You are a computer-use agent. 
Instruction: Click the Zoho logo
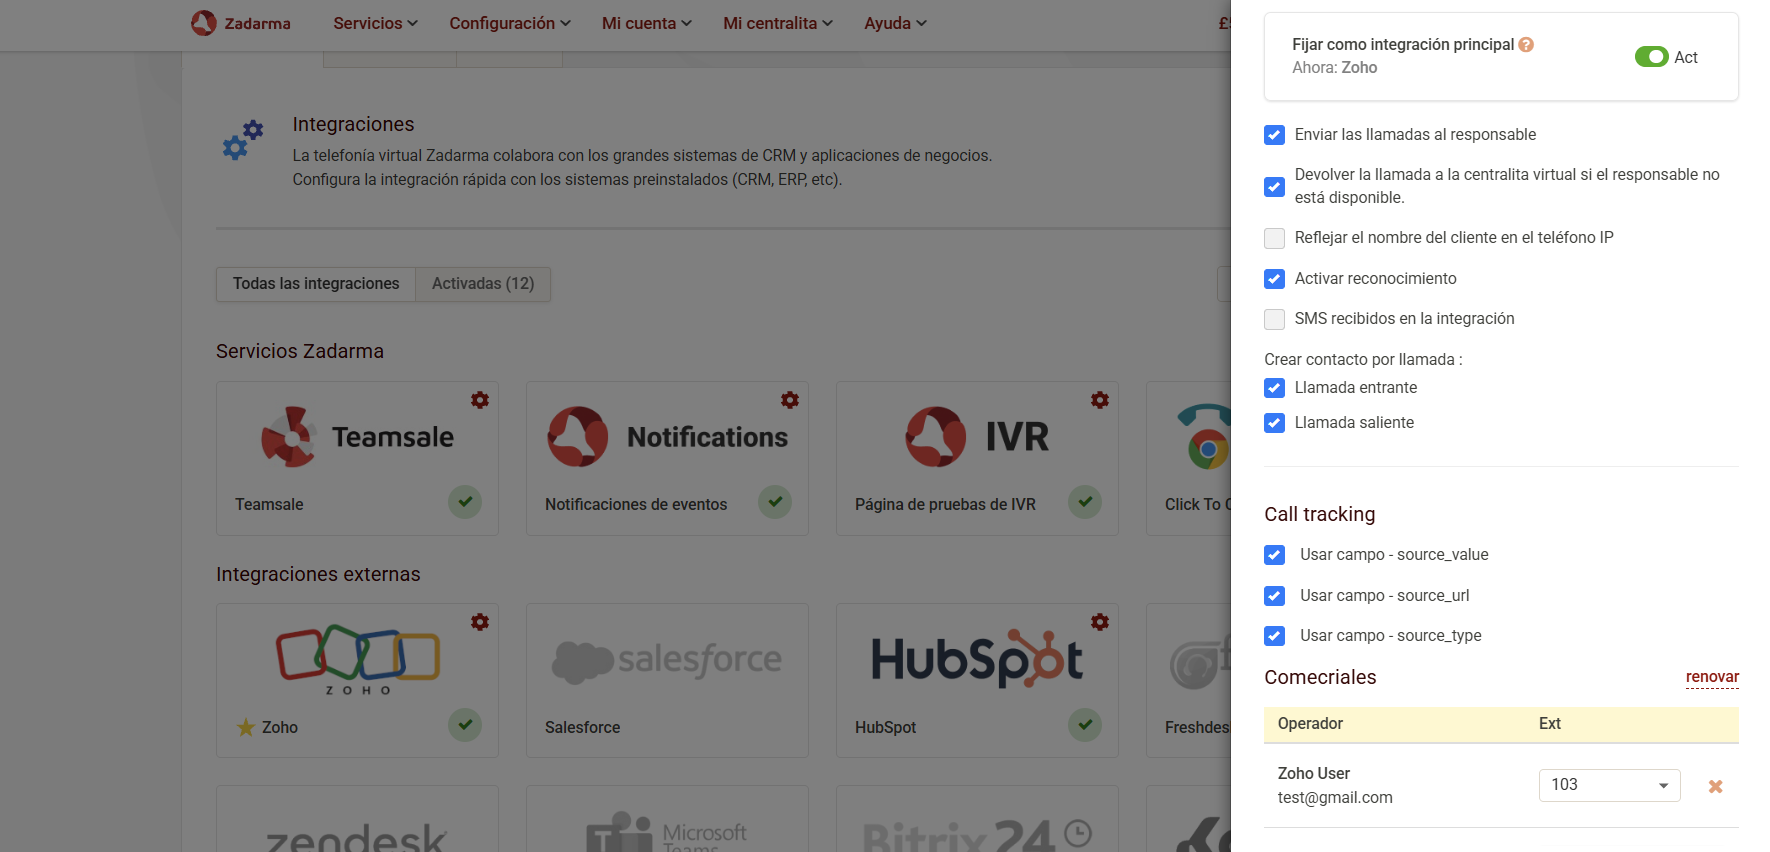coord(358,659)
